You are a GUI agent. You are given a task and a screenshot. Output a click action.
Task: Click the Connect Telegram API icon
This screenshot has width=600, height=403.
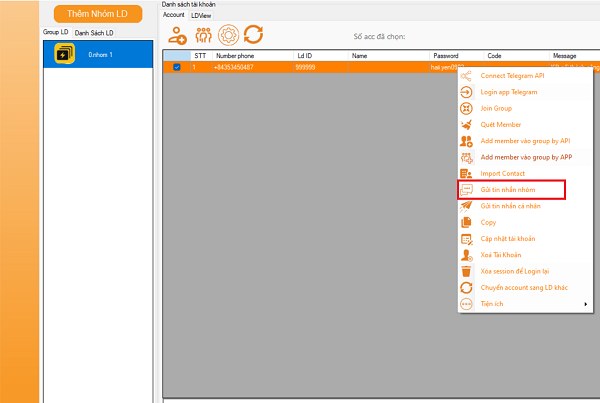466,76
